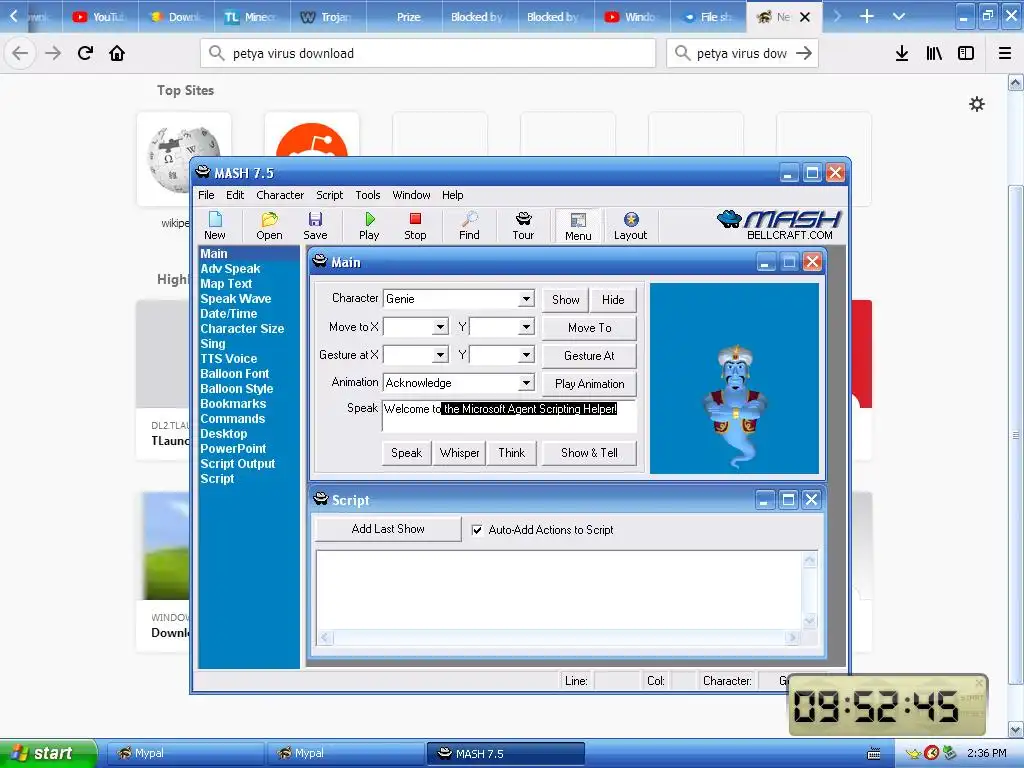Click the Reddit top site tile

tap(312, 135)
